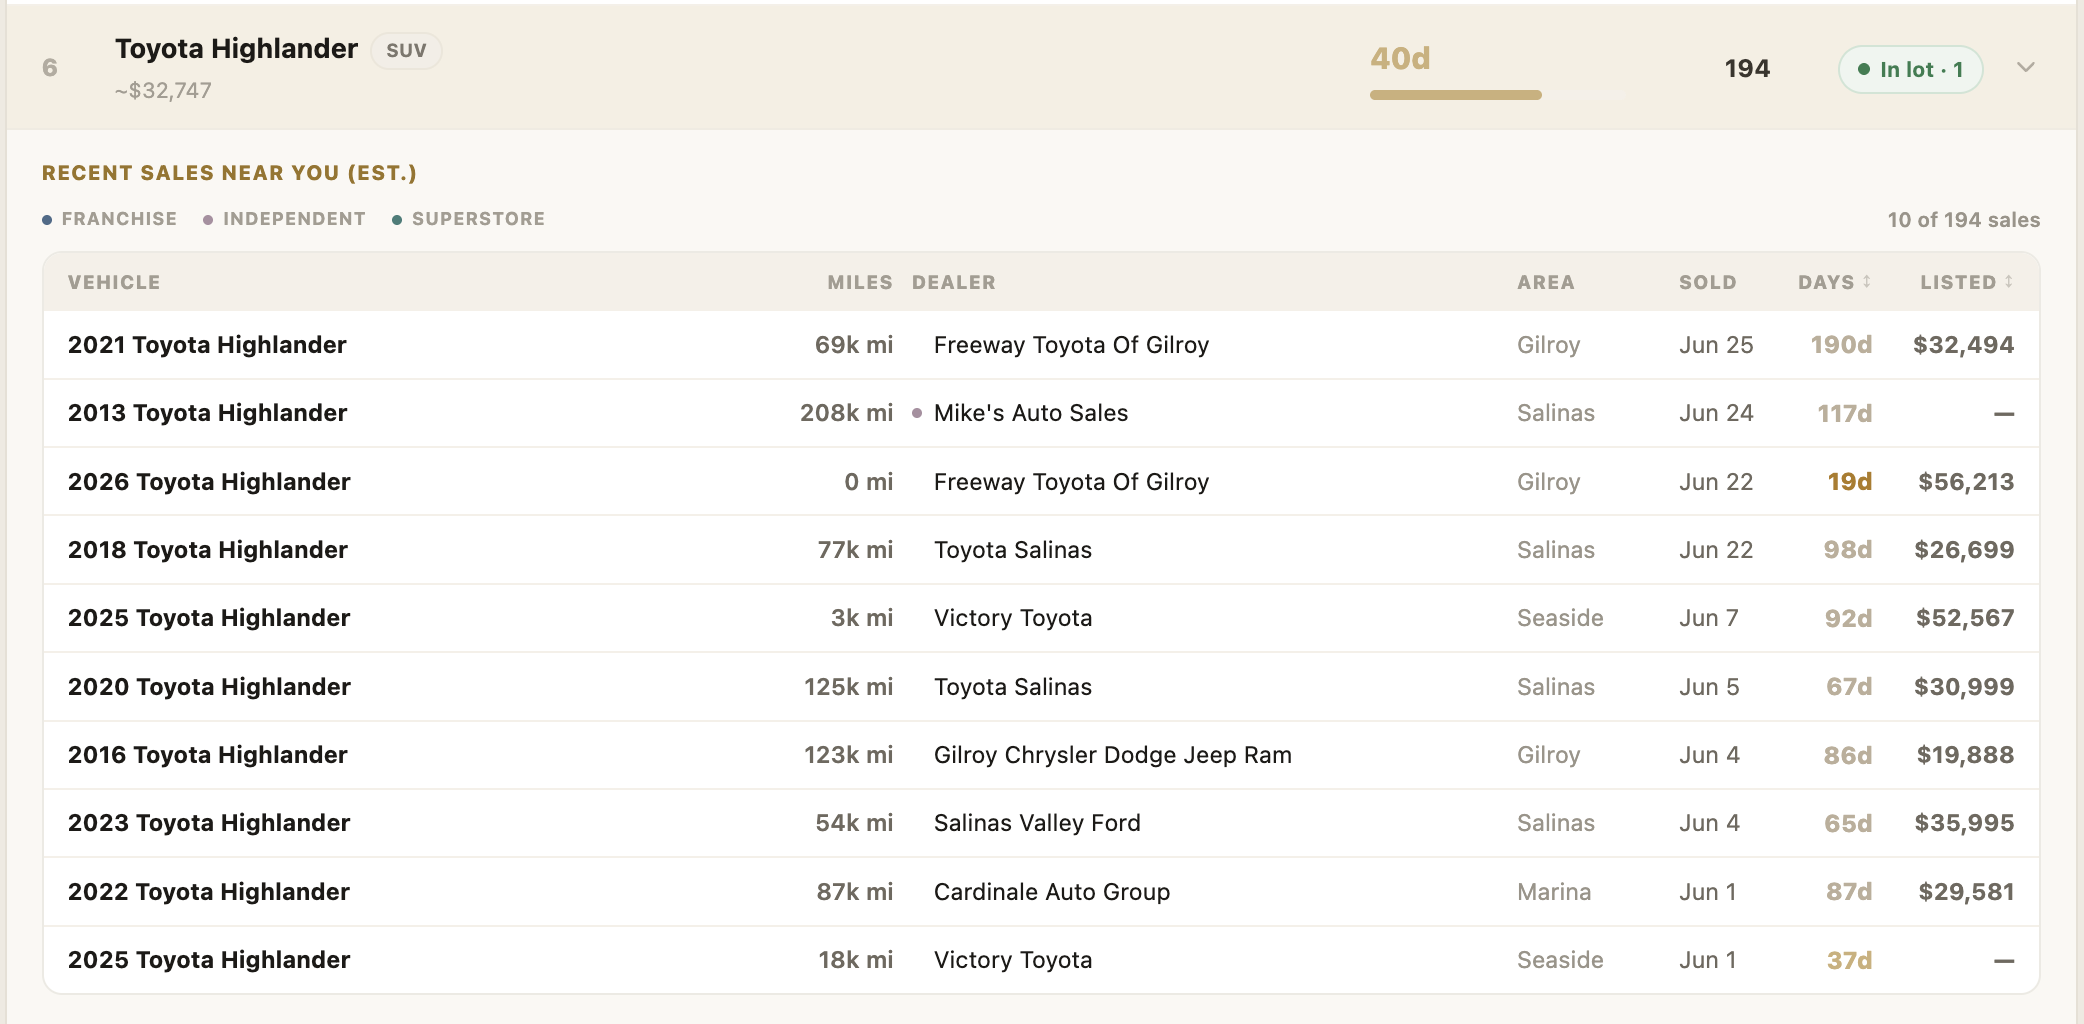Click the FRANCHISE legend item
The height and width of the screenshot is (1024, 2084).
coord(110,219)
